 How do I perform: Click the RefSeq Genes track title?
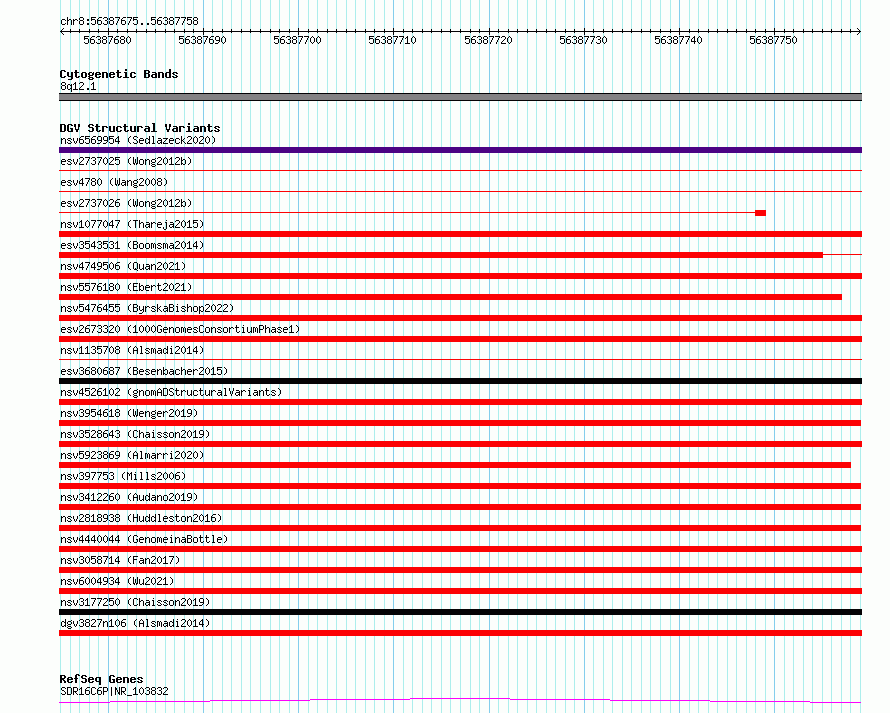click(x=102, y=679)
